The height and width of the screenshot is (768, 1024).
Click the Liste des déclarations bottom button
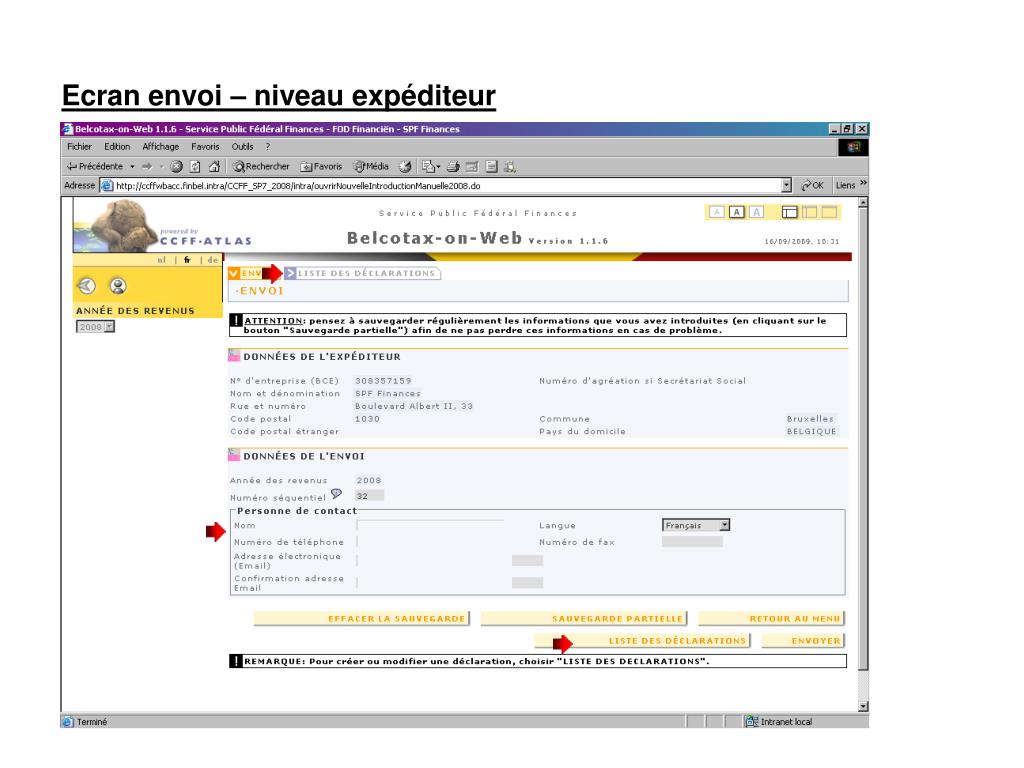(643, 641)
